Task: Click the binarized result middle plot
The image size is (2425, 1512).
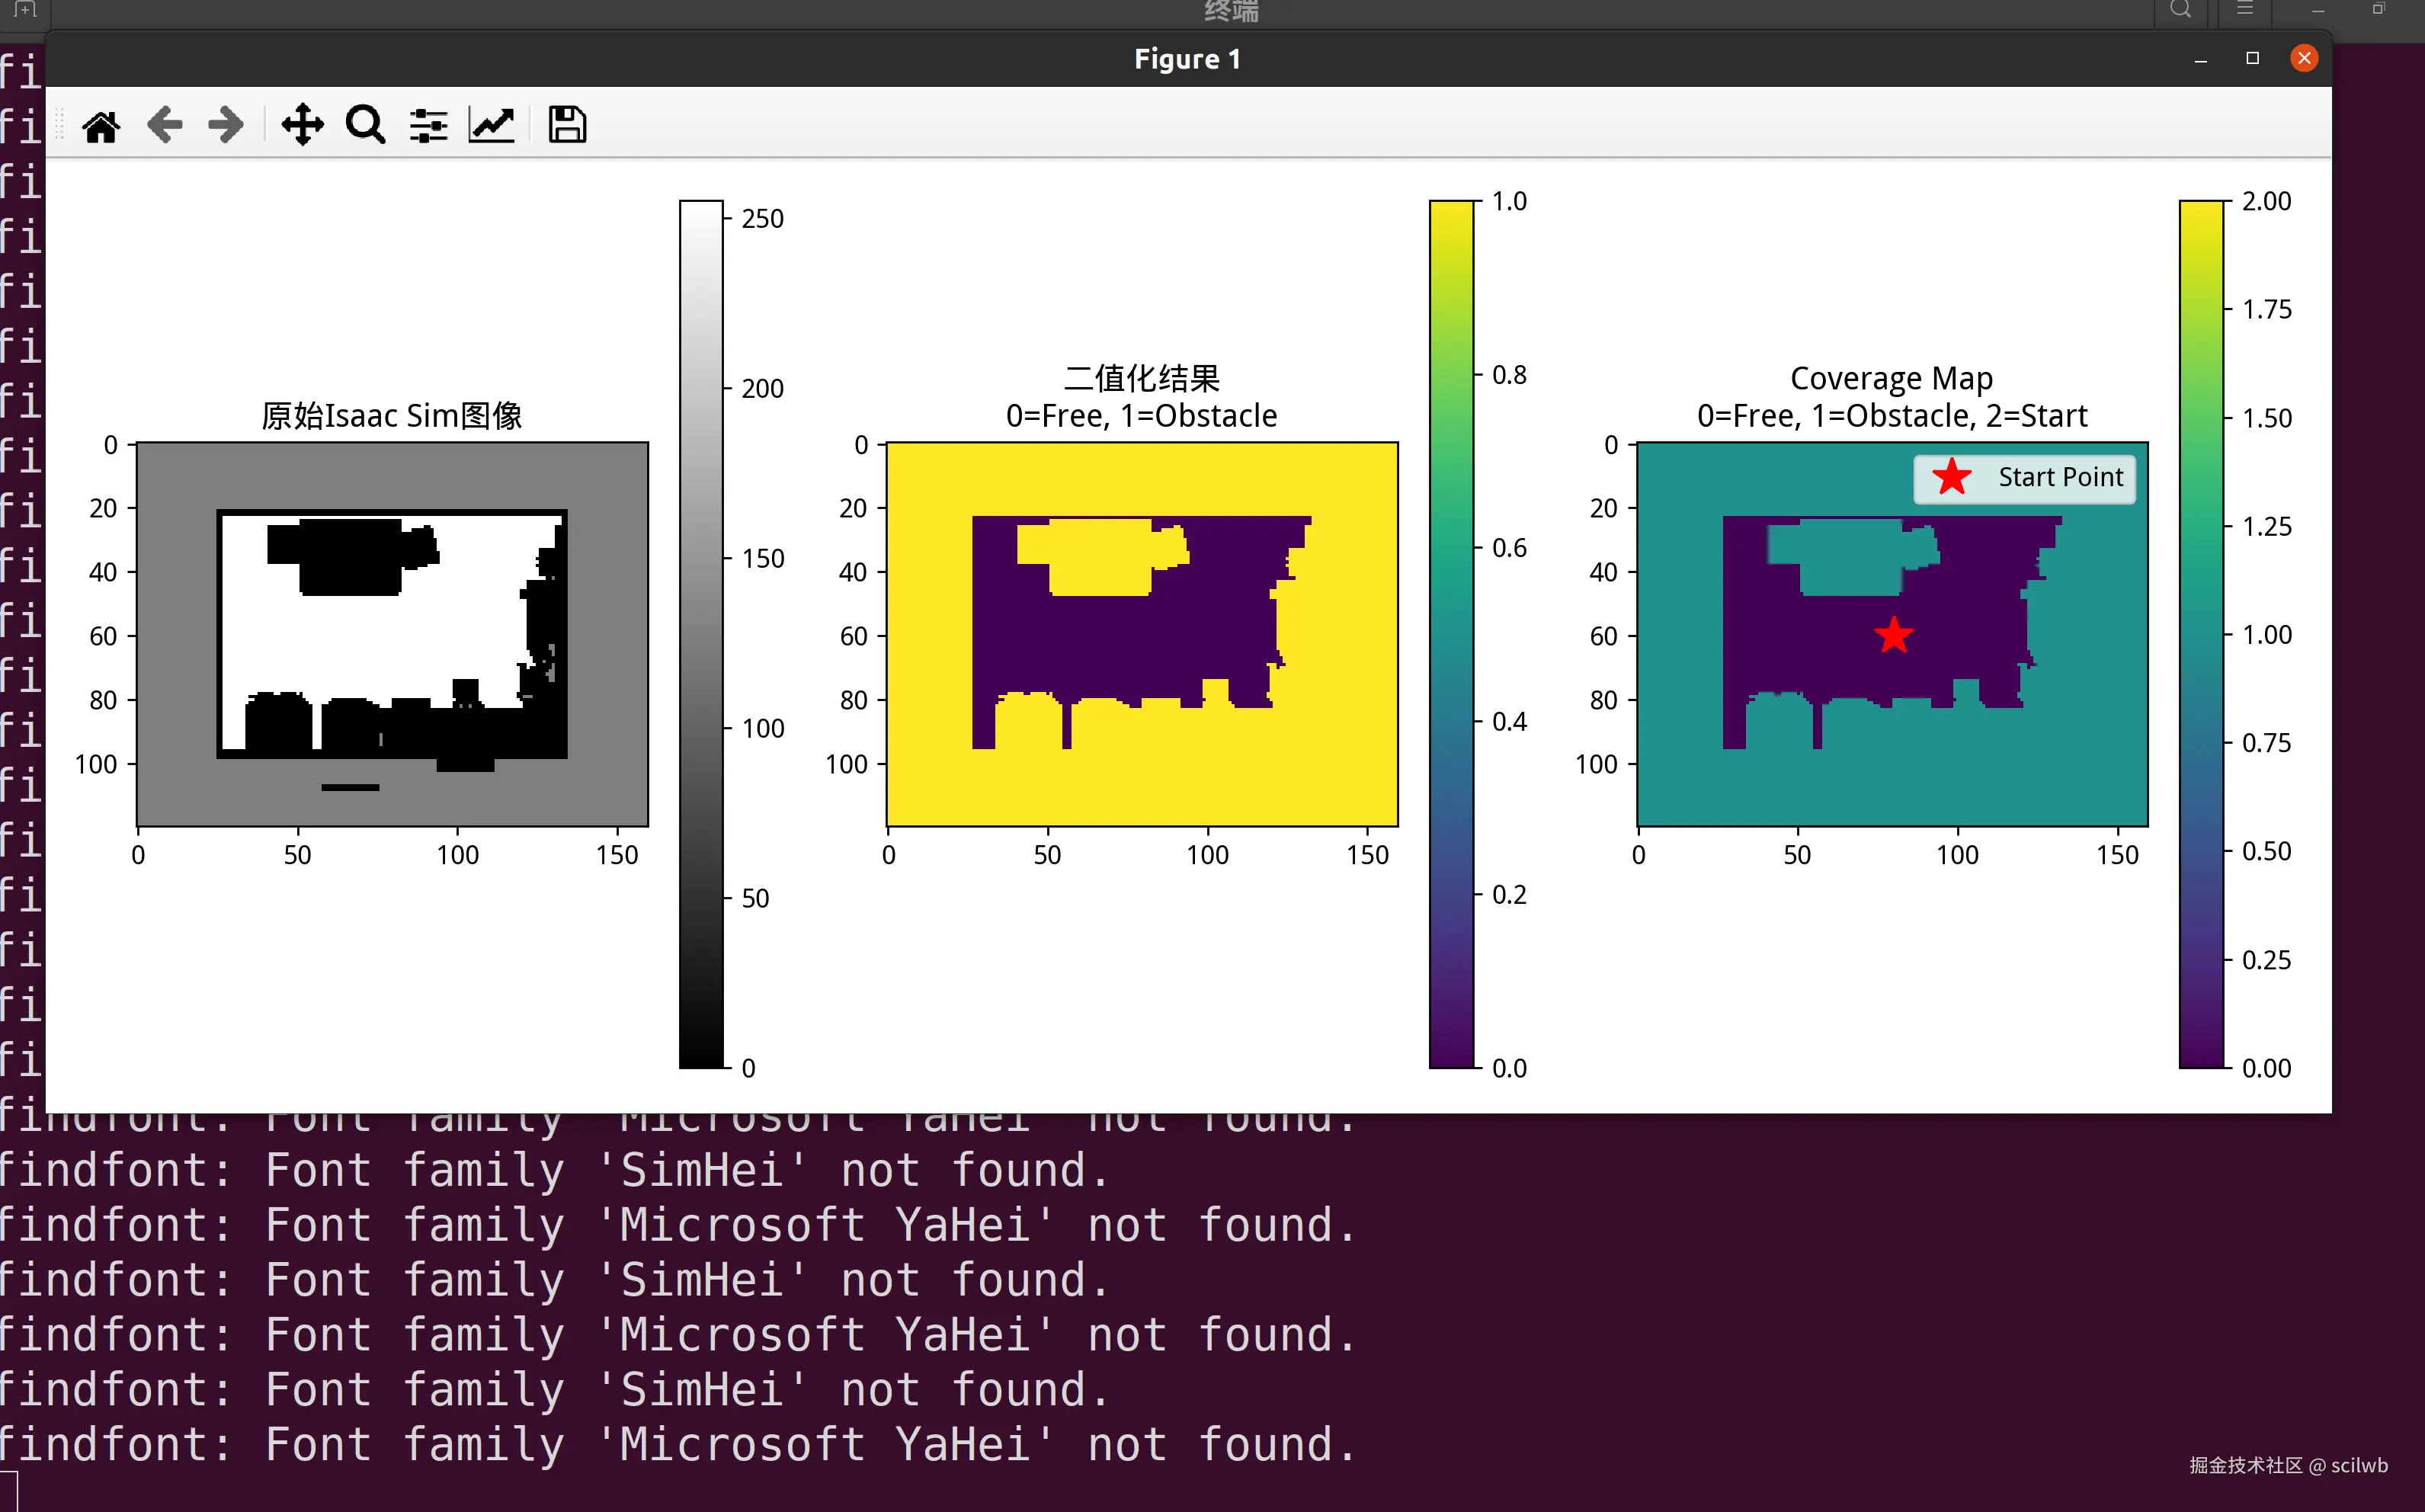Action: 1142,634
